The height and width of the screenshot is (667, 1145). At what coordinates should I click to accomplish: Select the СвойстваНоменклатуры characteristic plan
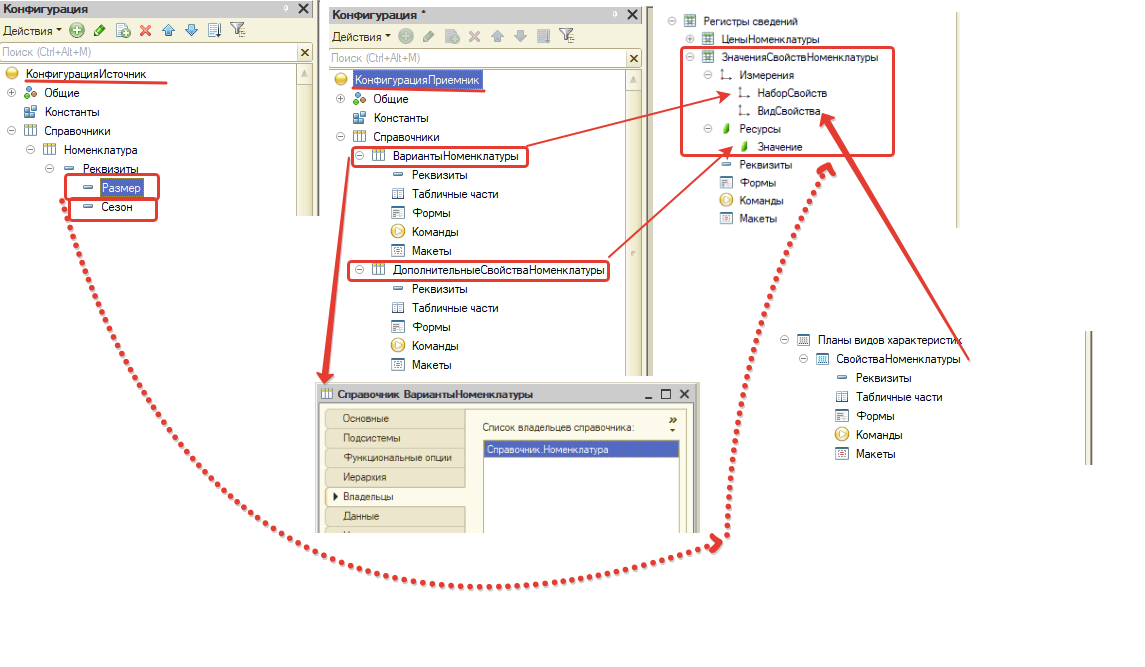898,359
